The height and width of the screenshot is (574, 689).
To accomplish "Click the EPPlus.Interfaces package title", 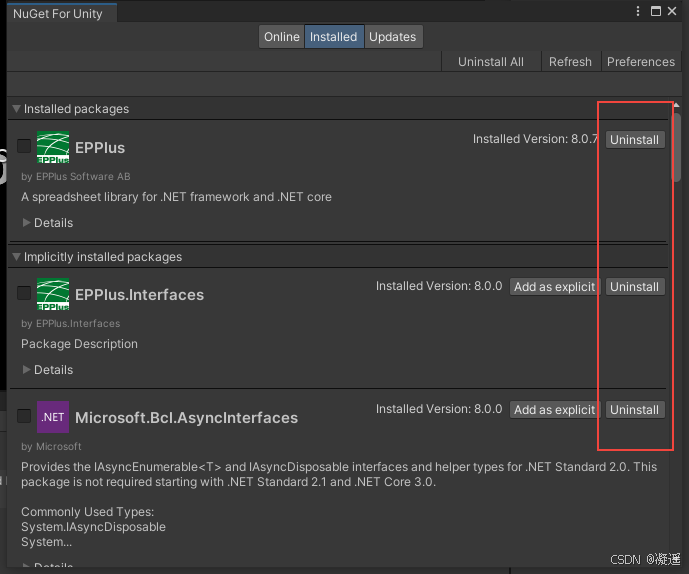I will tap(139, 294).
